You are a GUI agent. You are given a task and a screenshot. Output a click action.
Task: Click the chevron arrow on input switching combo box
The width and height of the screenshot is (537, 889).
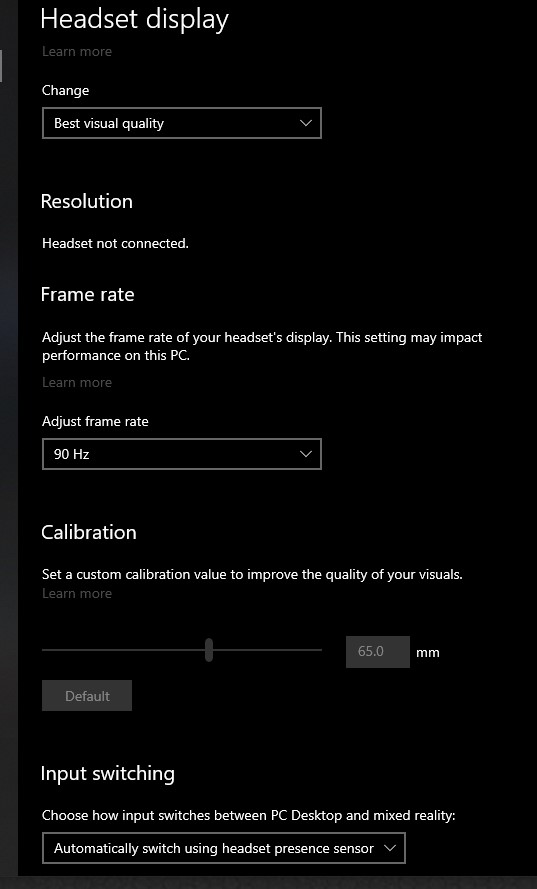(390, 848)
